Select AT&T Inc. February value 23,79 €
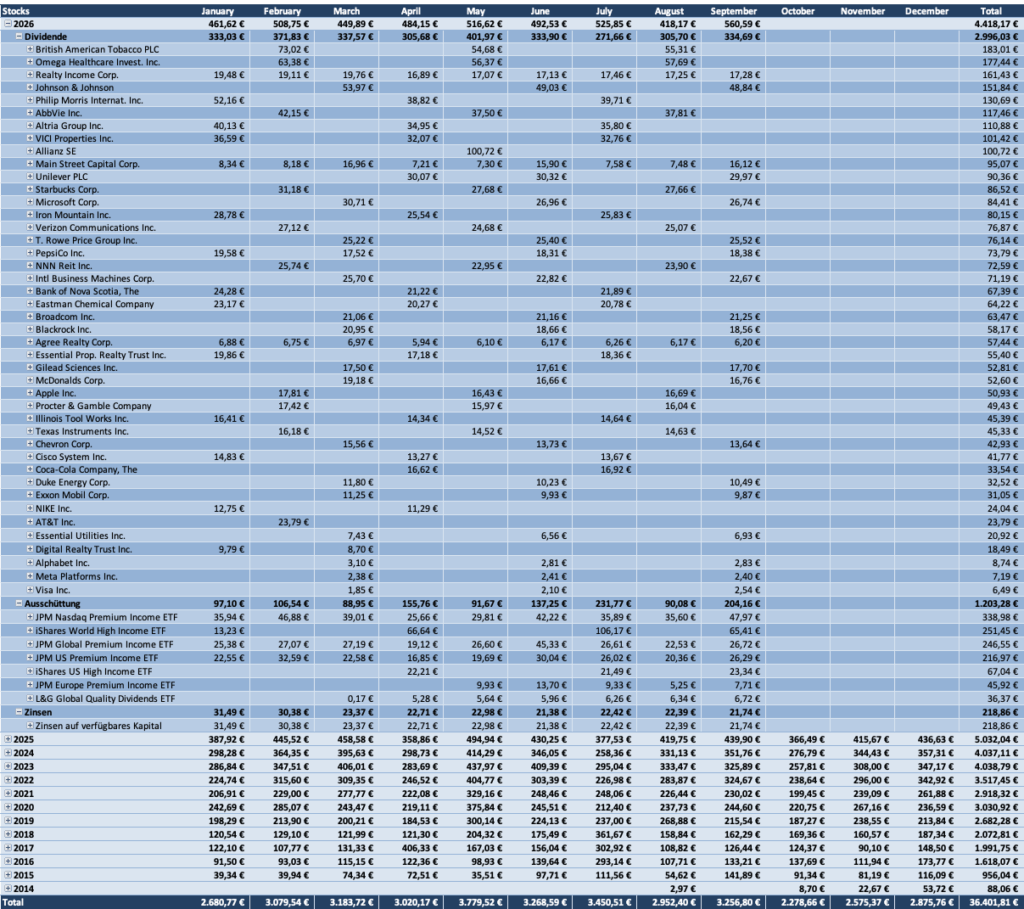 pos(294,522)
